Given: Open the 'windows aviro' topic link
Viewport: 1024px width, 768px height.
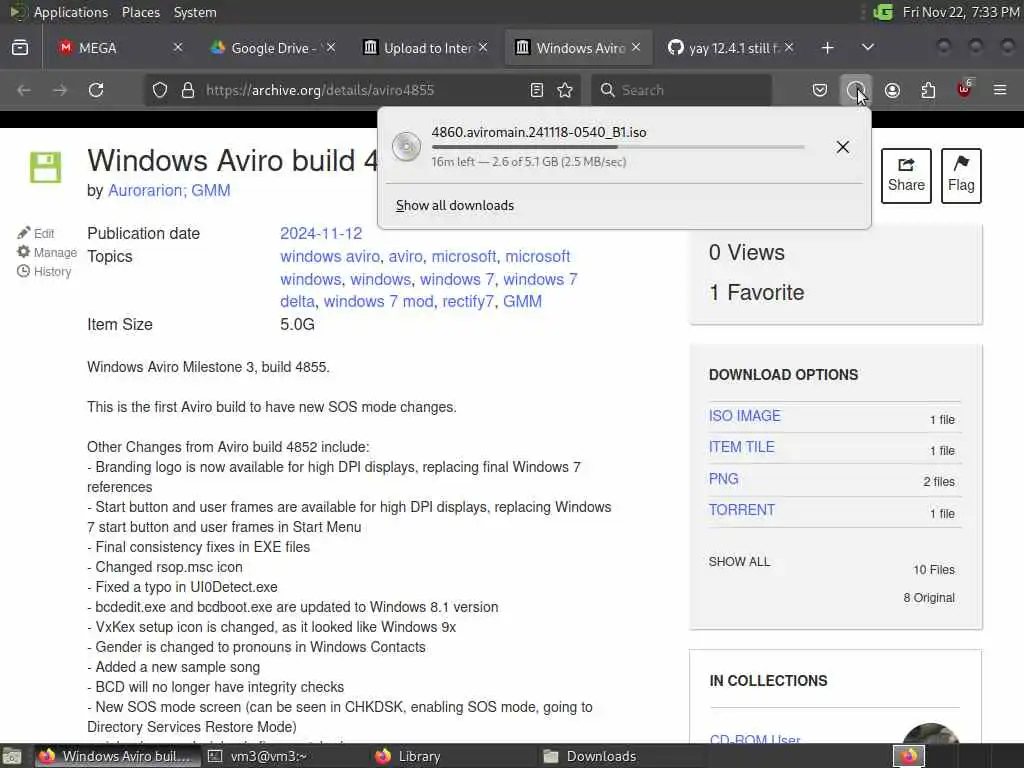Looking at the screenshot, I should 330,257.
